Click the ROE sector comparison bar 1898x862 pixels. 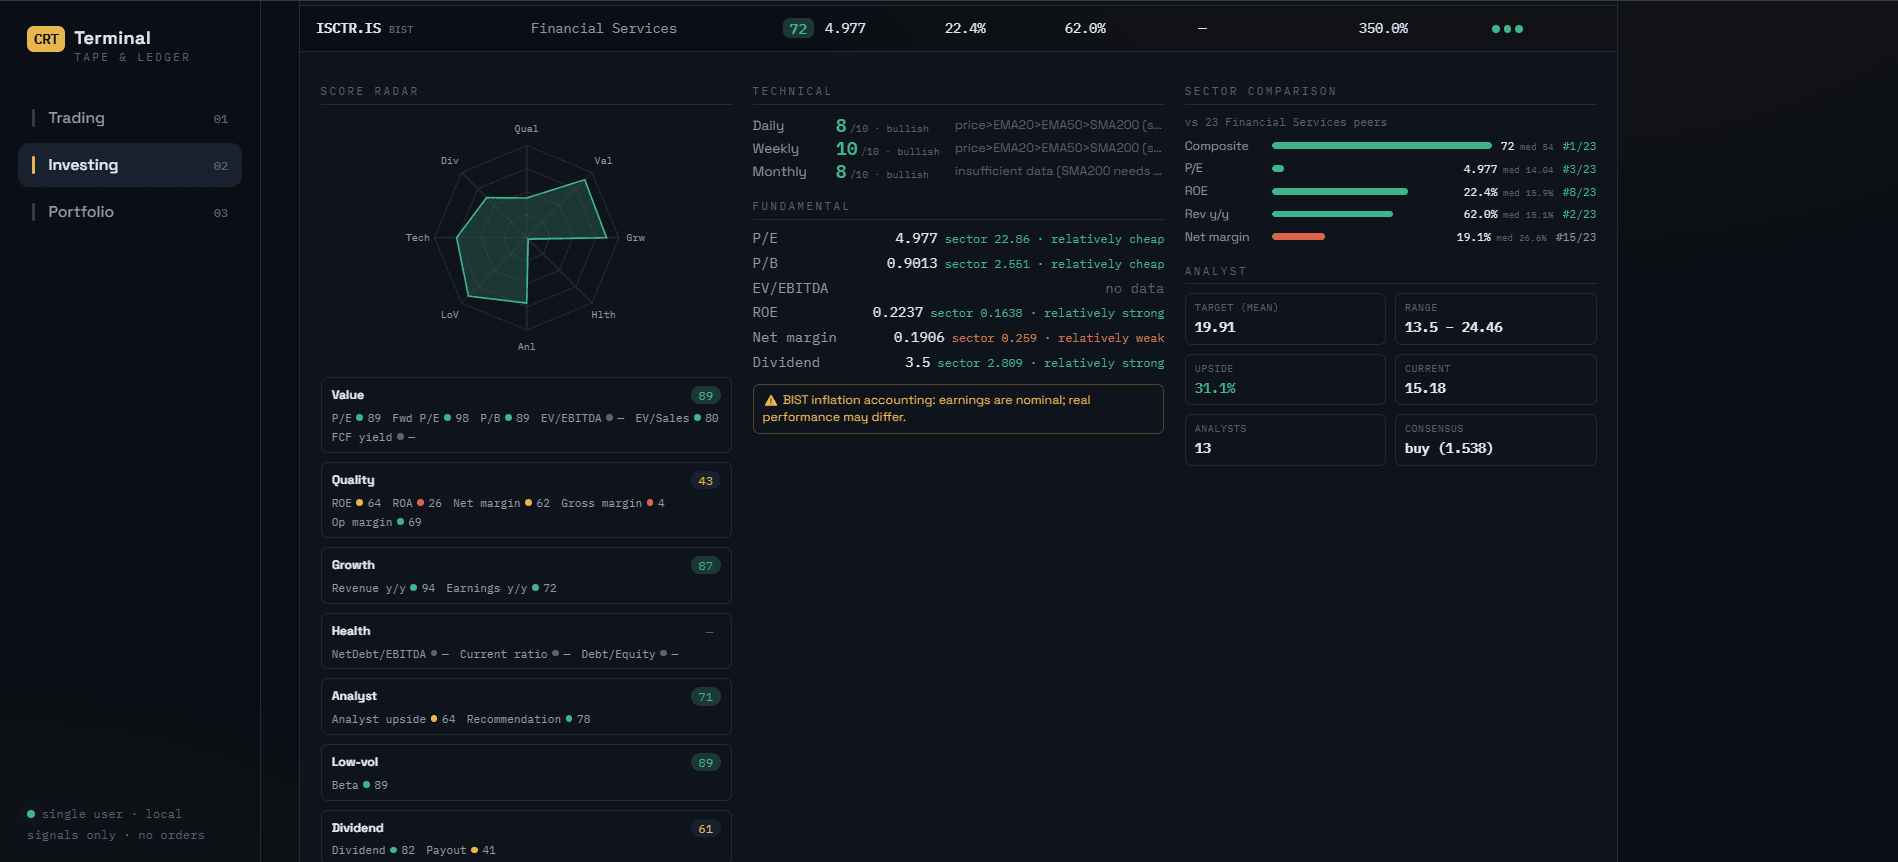[x=1340, y=191]
